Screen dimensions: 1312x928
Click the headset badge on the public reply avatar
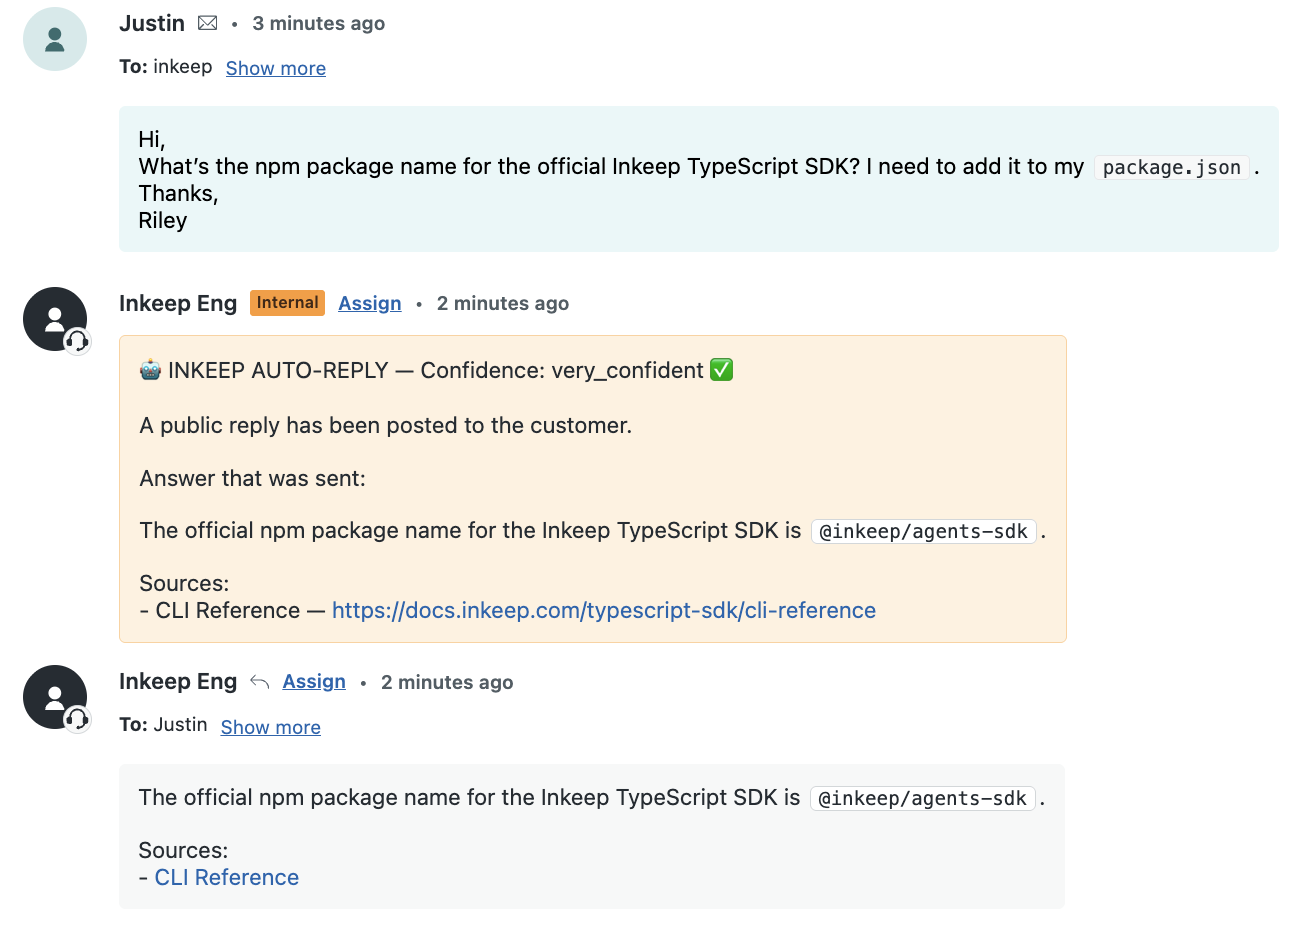click(77, 719)
